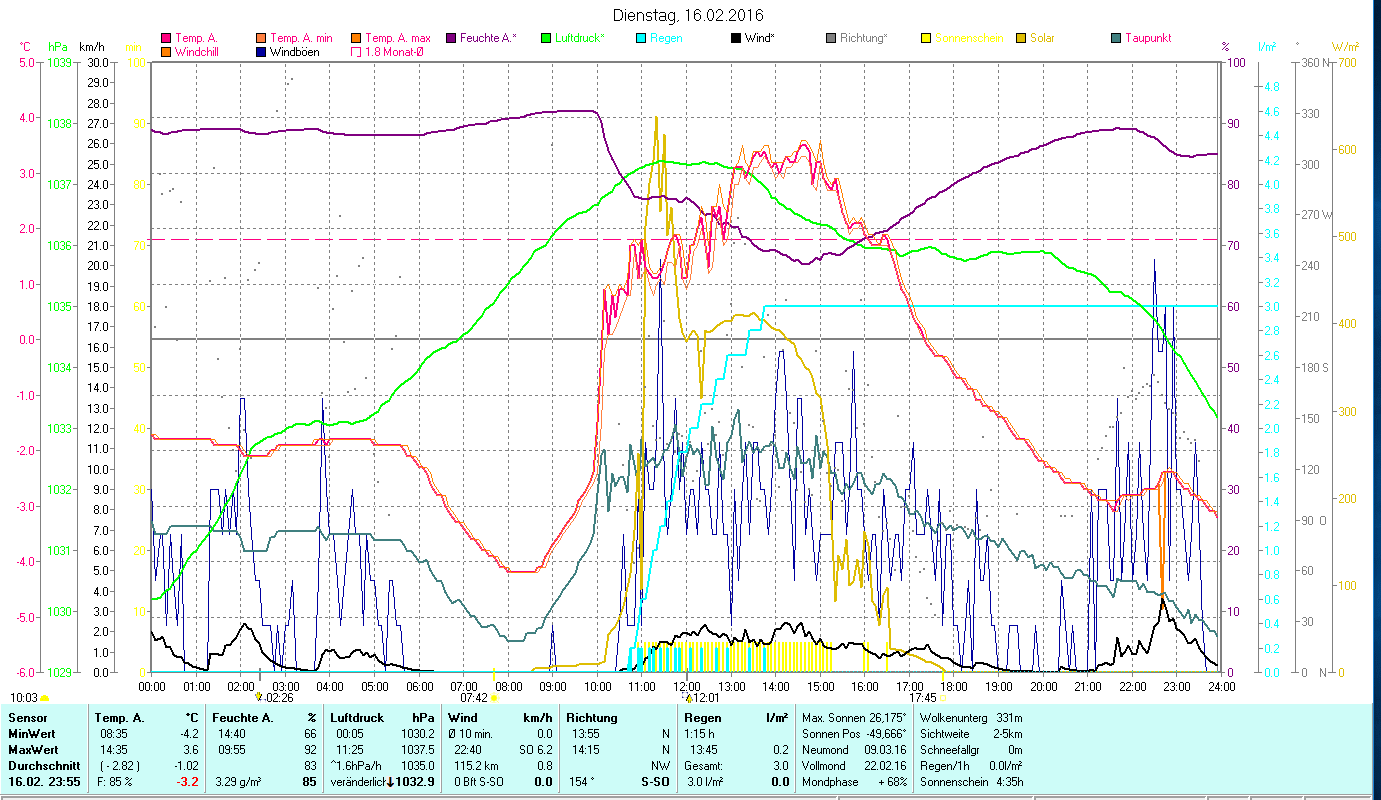Click the '24:00' time axis label
Screen dimensions: 1381x800
(1221, 686)
